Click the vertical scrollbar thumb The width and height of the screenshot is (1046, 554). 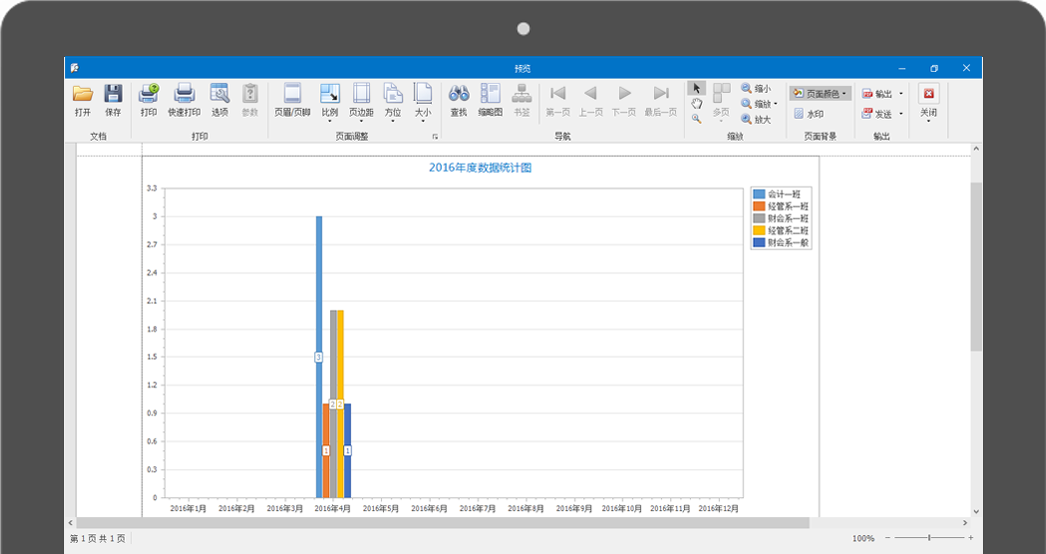[x=976, y=266]
